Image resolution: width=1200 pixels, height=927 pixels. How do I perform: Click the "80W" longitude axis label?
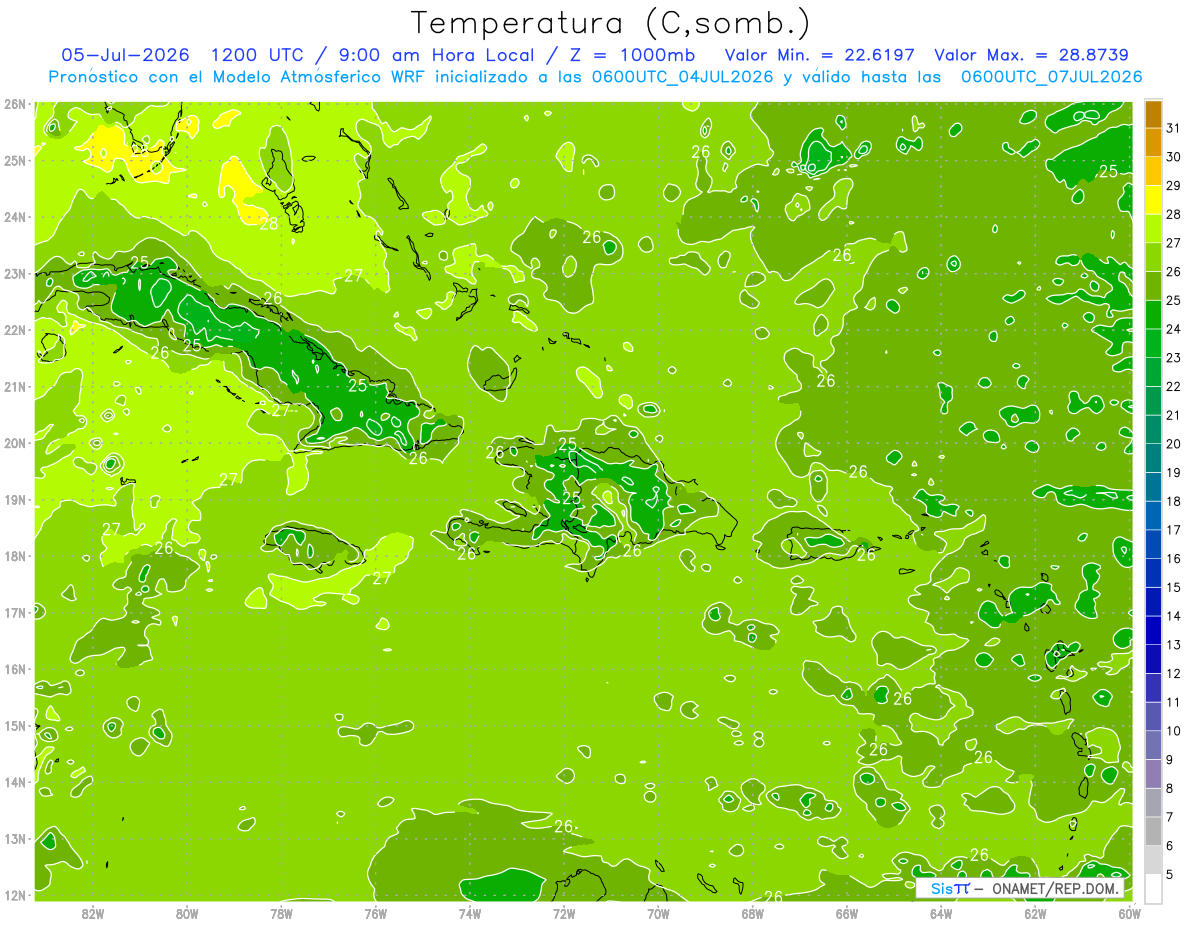pos(187,913)
